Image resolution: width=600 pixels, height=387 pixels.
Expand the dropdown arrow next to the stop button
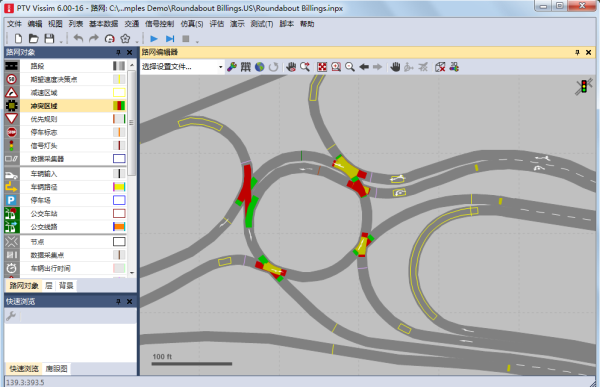(x=197, y=41)
